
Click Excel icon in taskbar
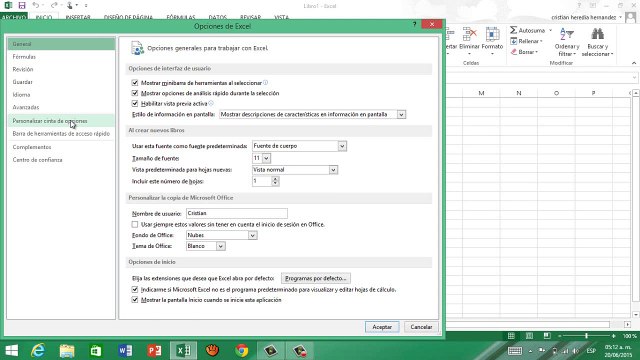coord(183,351)
